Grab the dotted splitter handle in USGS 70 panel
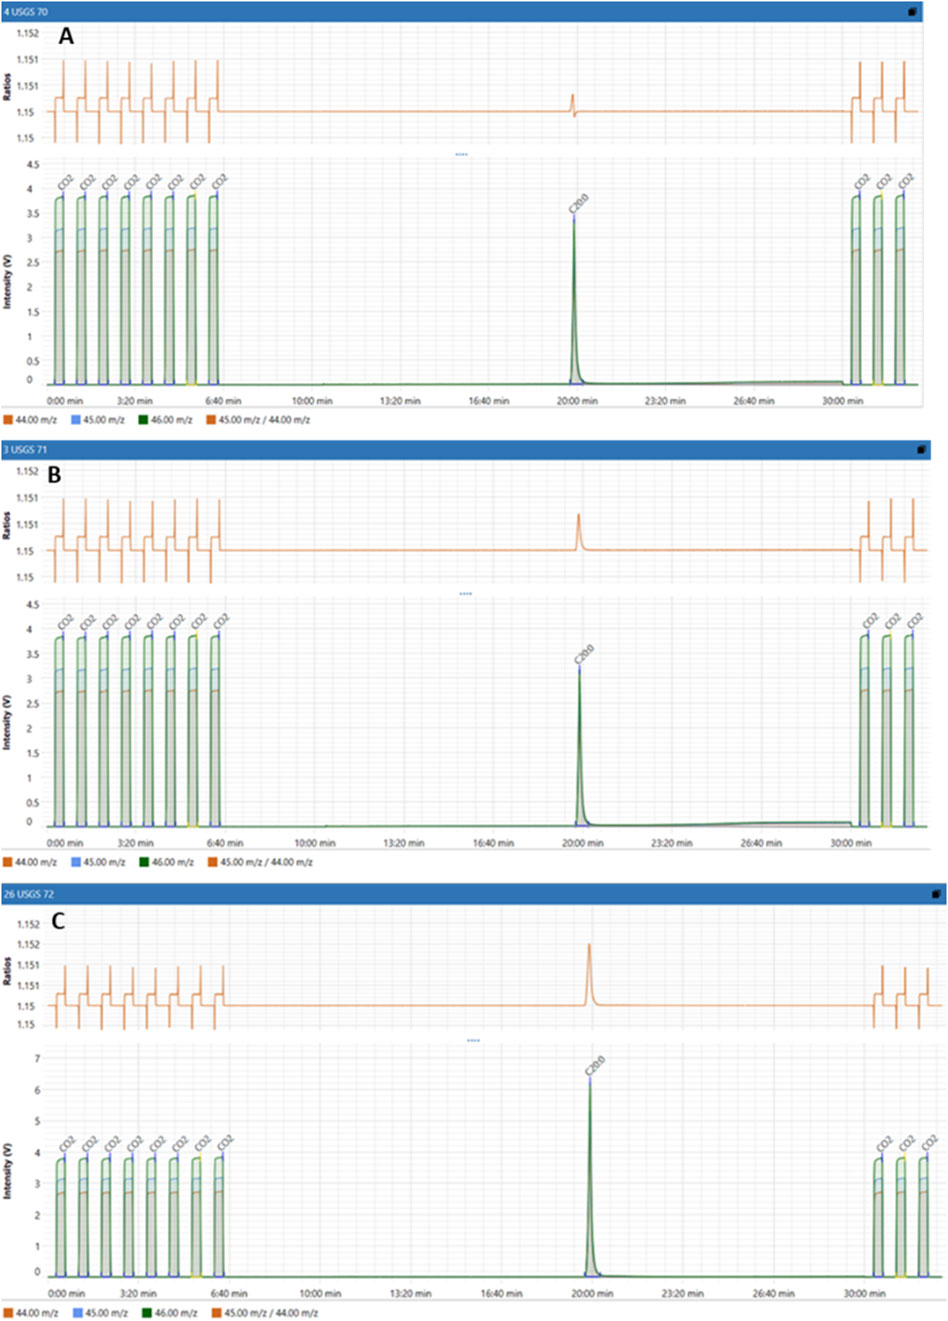 click(x=461, y=154)
